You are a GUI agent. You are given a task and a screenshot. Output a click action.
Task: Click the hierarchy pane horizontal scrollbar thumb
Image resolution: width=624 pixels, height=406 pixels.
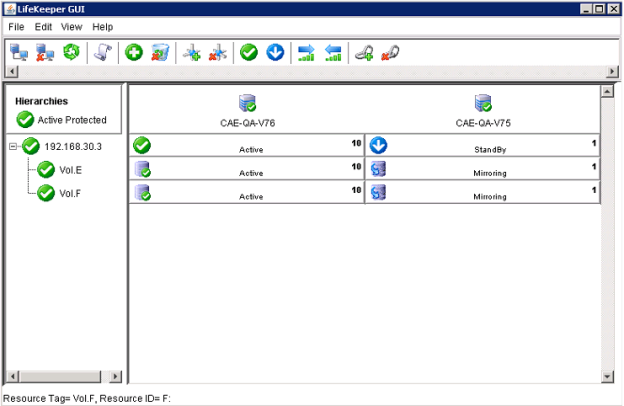(60, 376)
